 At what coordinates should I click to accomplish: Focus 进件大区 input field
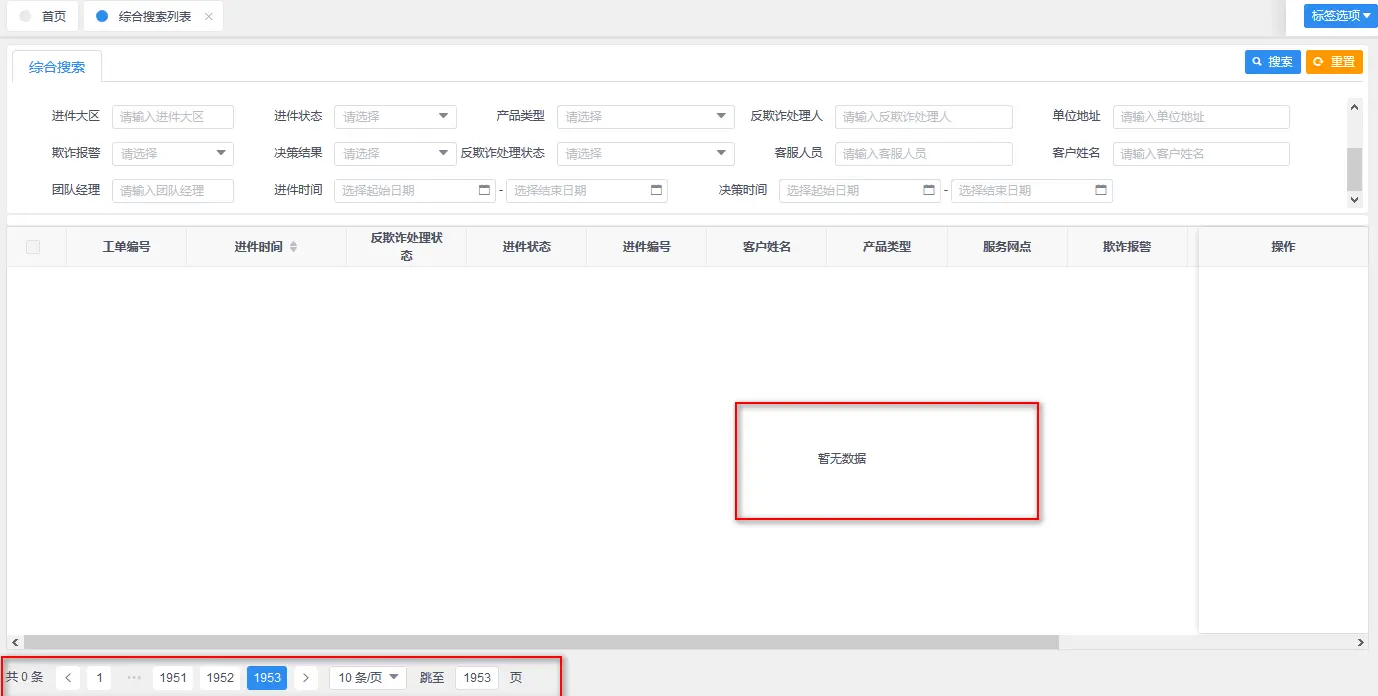[x=173, y=117]
